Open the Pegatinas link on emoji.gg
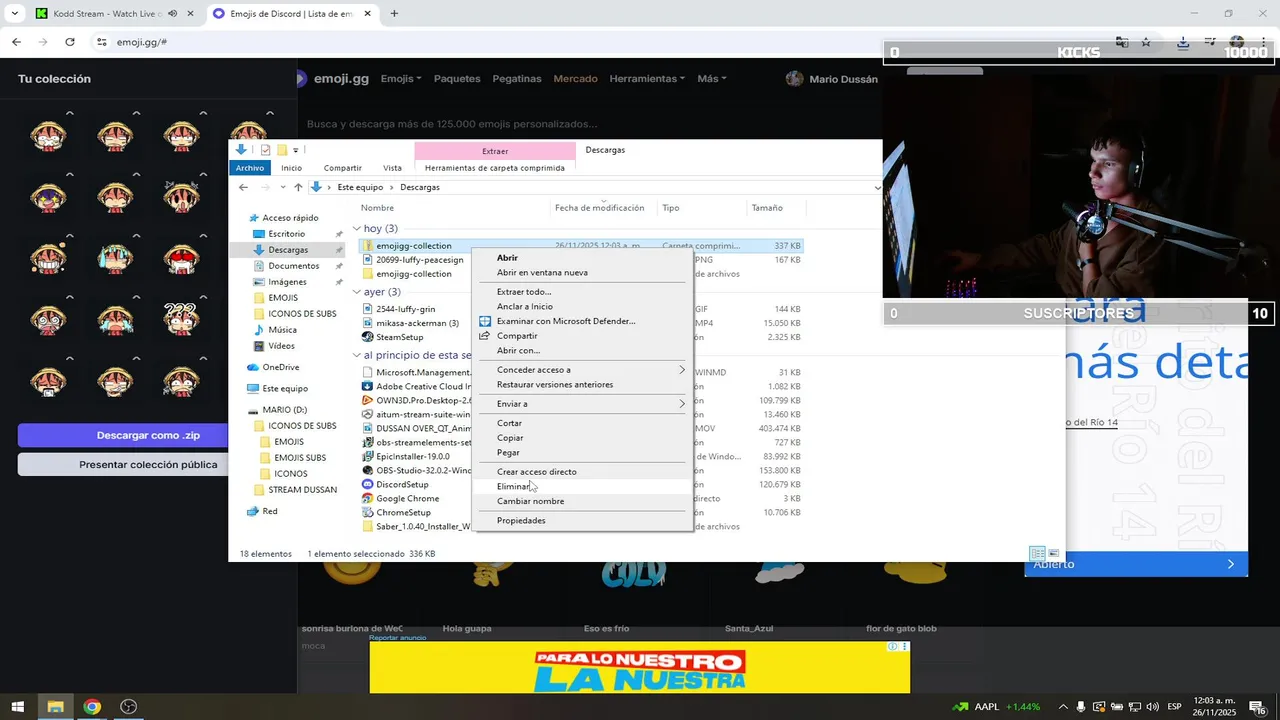 pos(517,79)
